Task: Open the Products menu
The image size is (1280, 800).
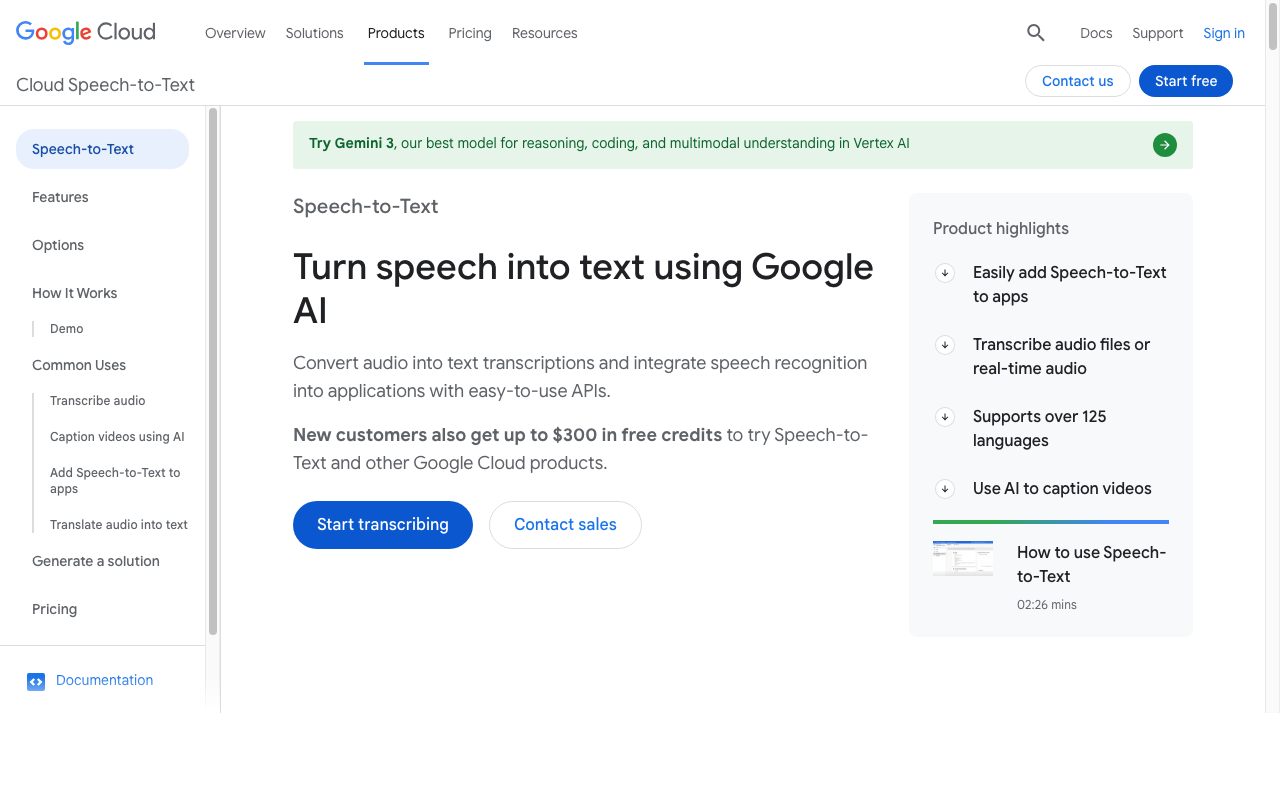Action: (x=396, y=33)
